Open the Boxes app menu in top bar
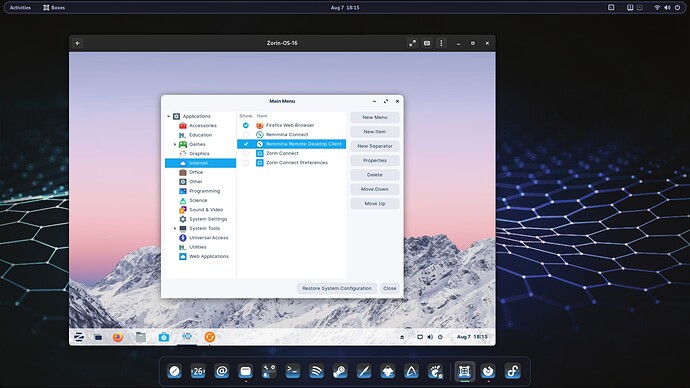 click(54, 7)
